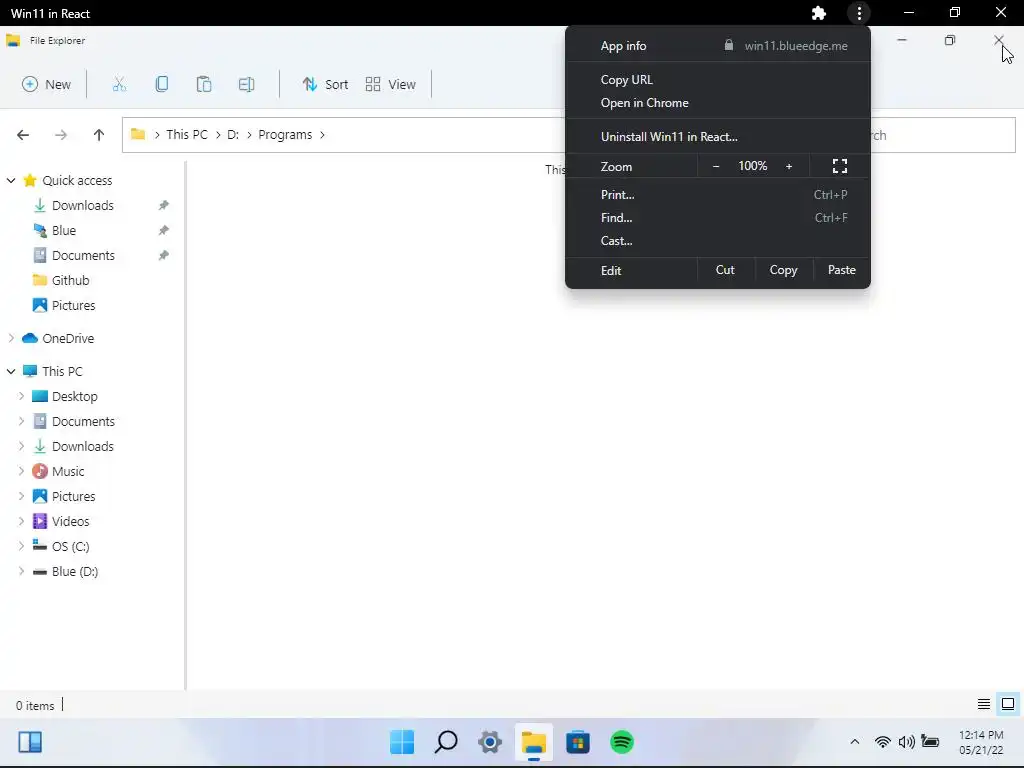Expand the Desktop node
Viewport: 1024px width, 768px height.
click(x=21, y=396)
